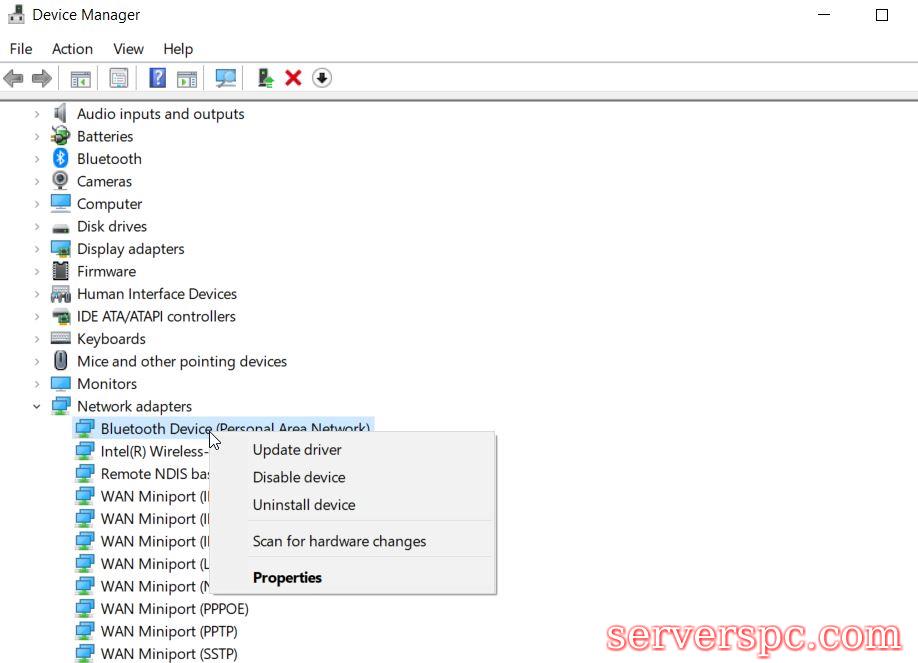Choose Update driver from context menu
The image size is (918, 663).
(x=297, y=450)
